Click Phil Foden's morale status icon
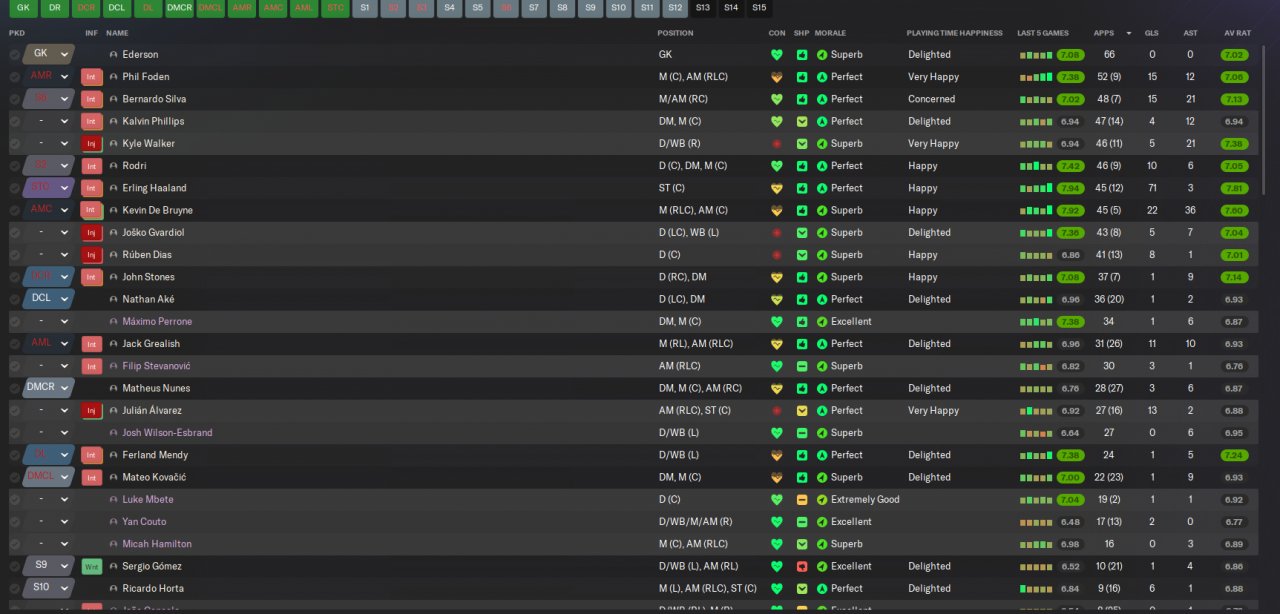The image size is (1280, 614). pos(822,77)
